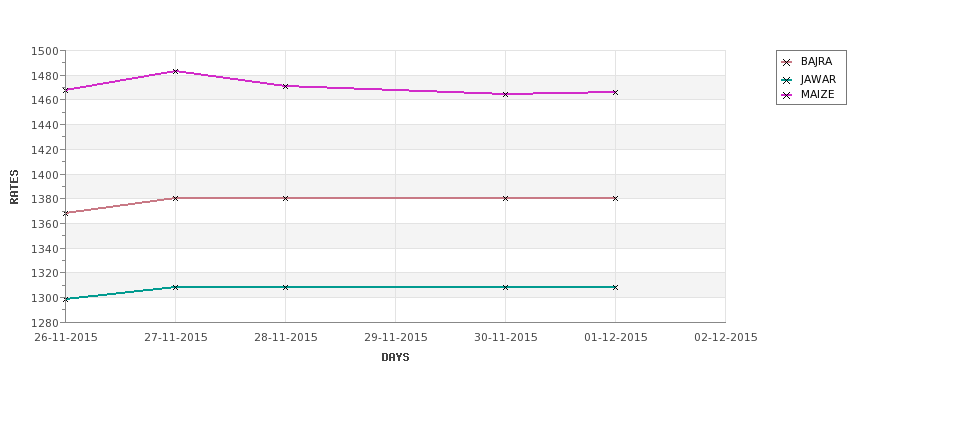Image resolution: width=975 pixels, height=429 pixels.
Task: Select JAWAR data point on 30-11-2015
Action: pyautogui.click(x=506, y=287)
